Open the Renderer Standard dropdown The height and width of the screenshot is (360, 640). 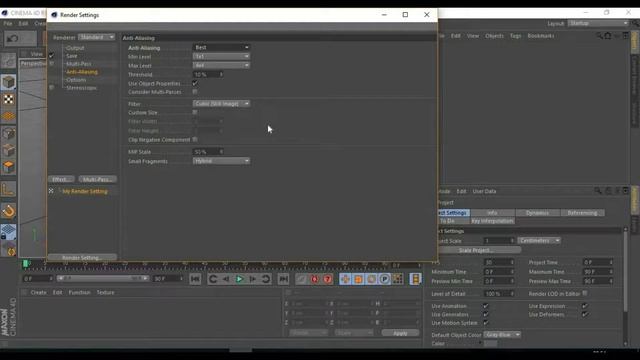click(x=97, y=37)
